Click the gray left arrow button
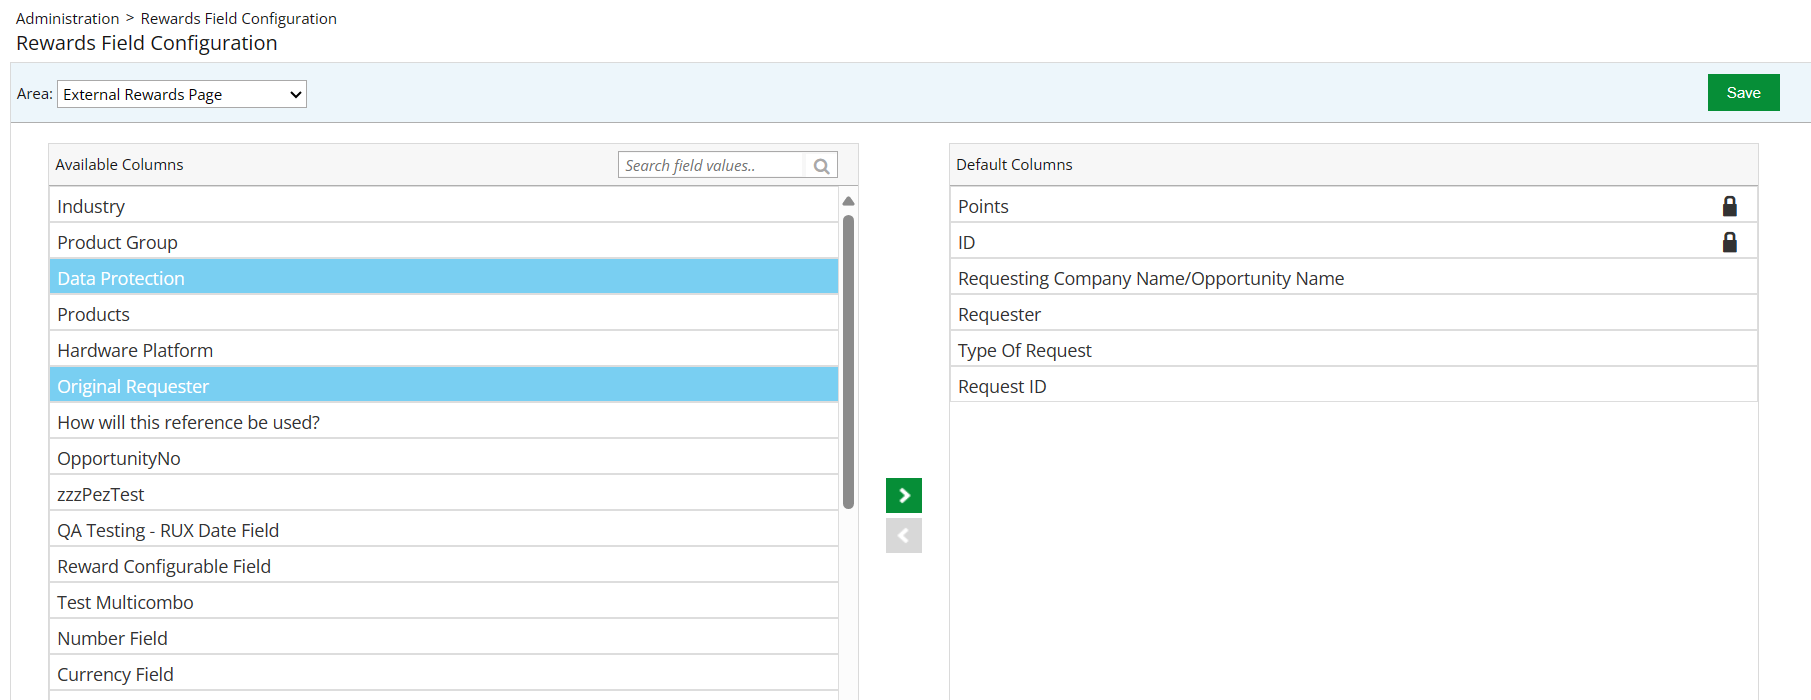Viewport: 1811px width, 700px height. pos(904,535)
